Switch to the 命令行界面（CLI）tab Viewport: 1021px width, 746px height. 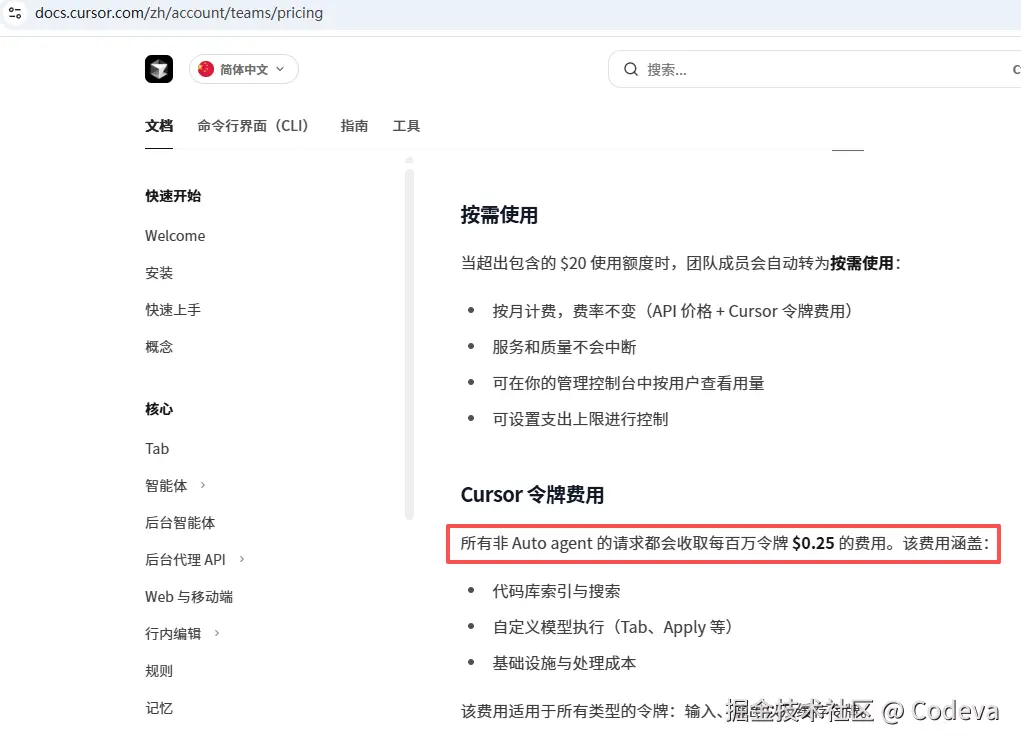[254, 126]
